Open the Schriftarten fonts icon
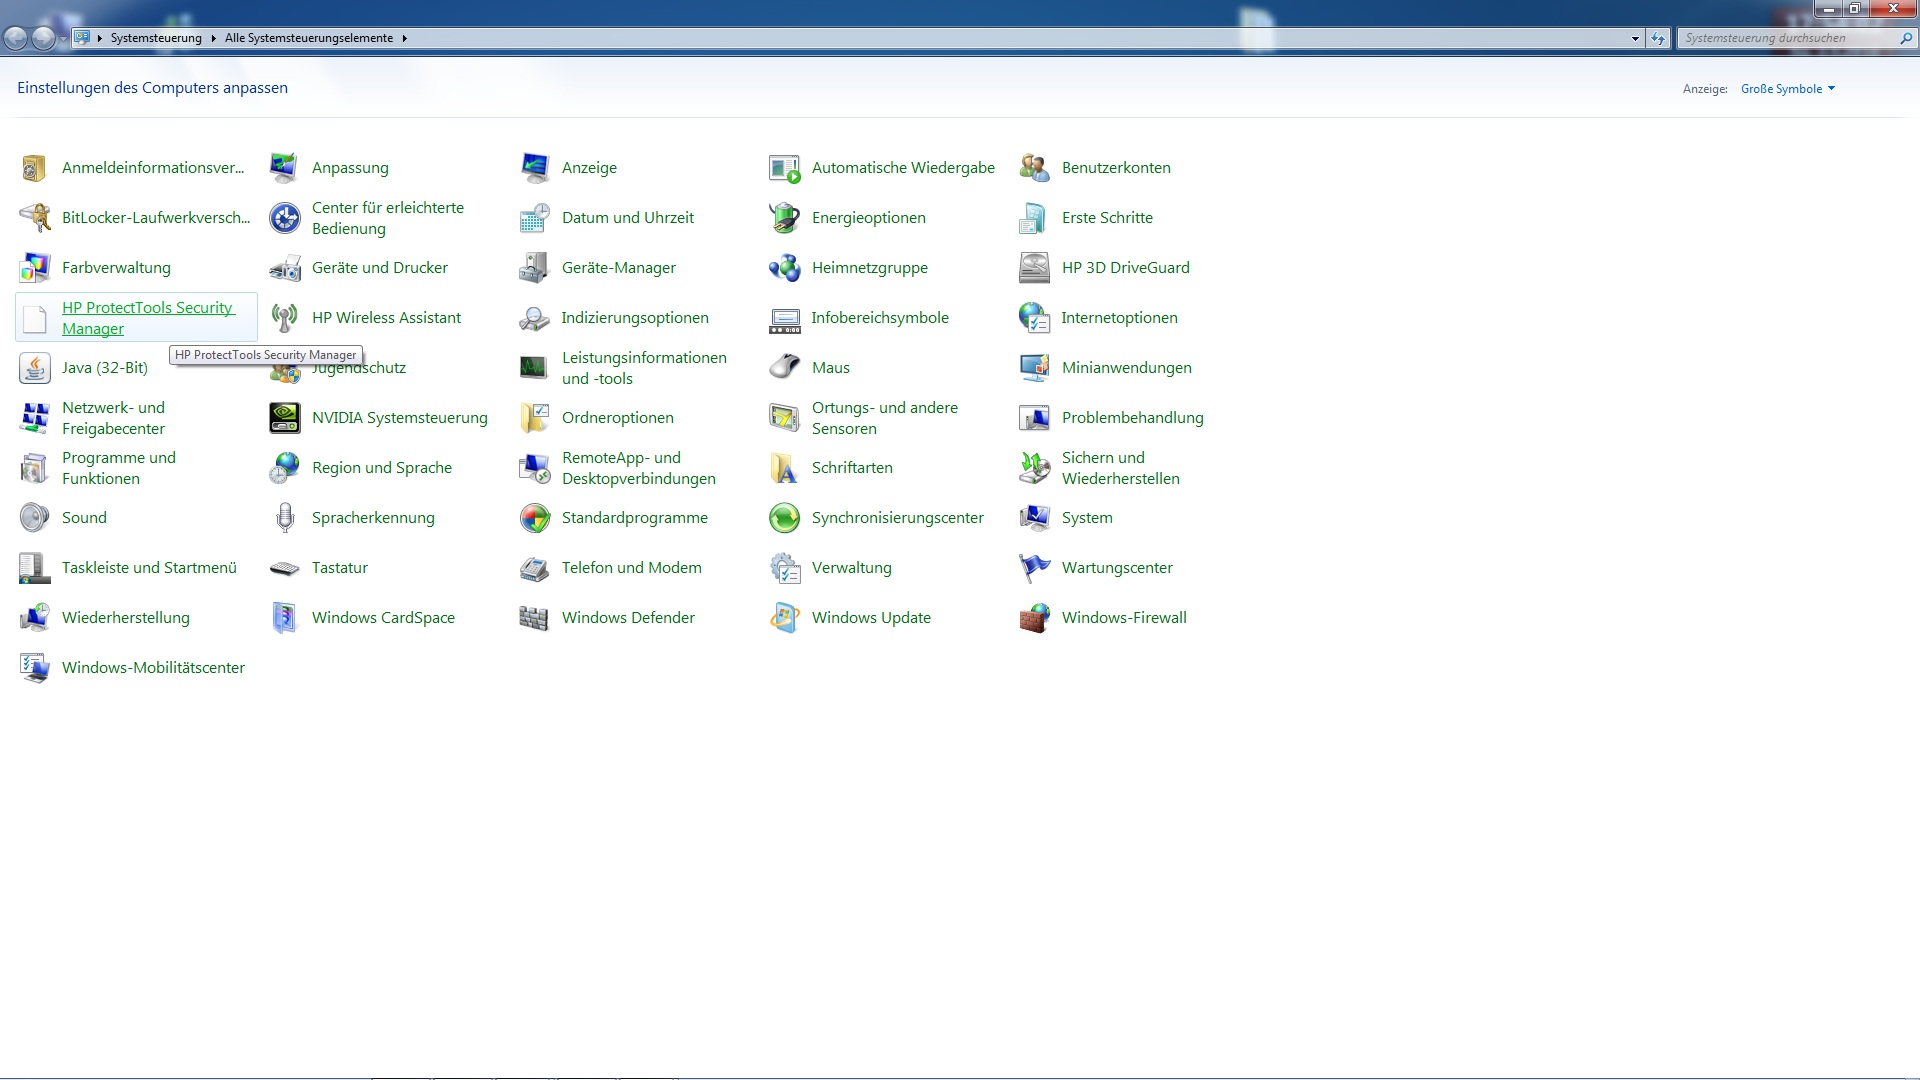1920x1080 pixels. (784, 468)
